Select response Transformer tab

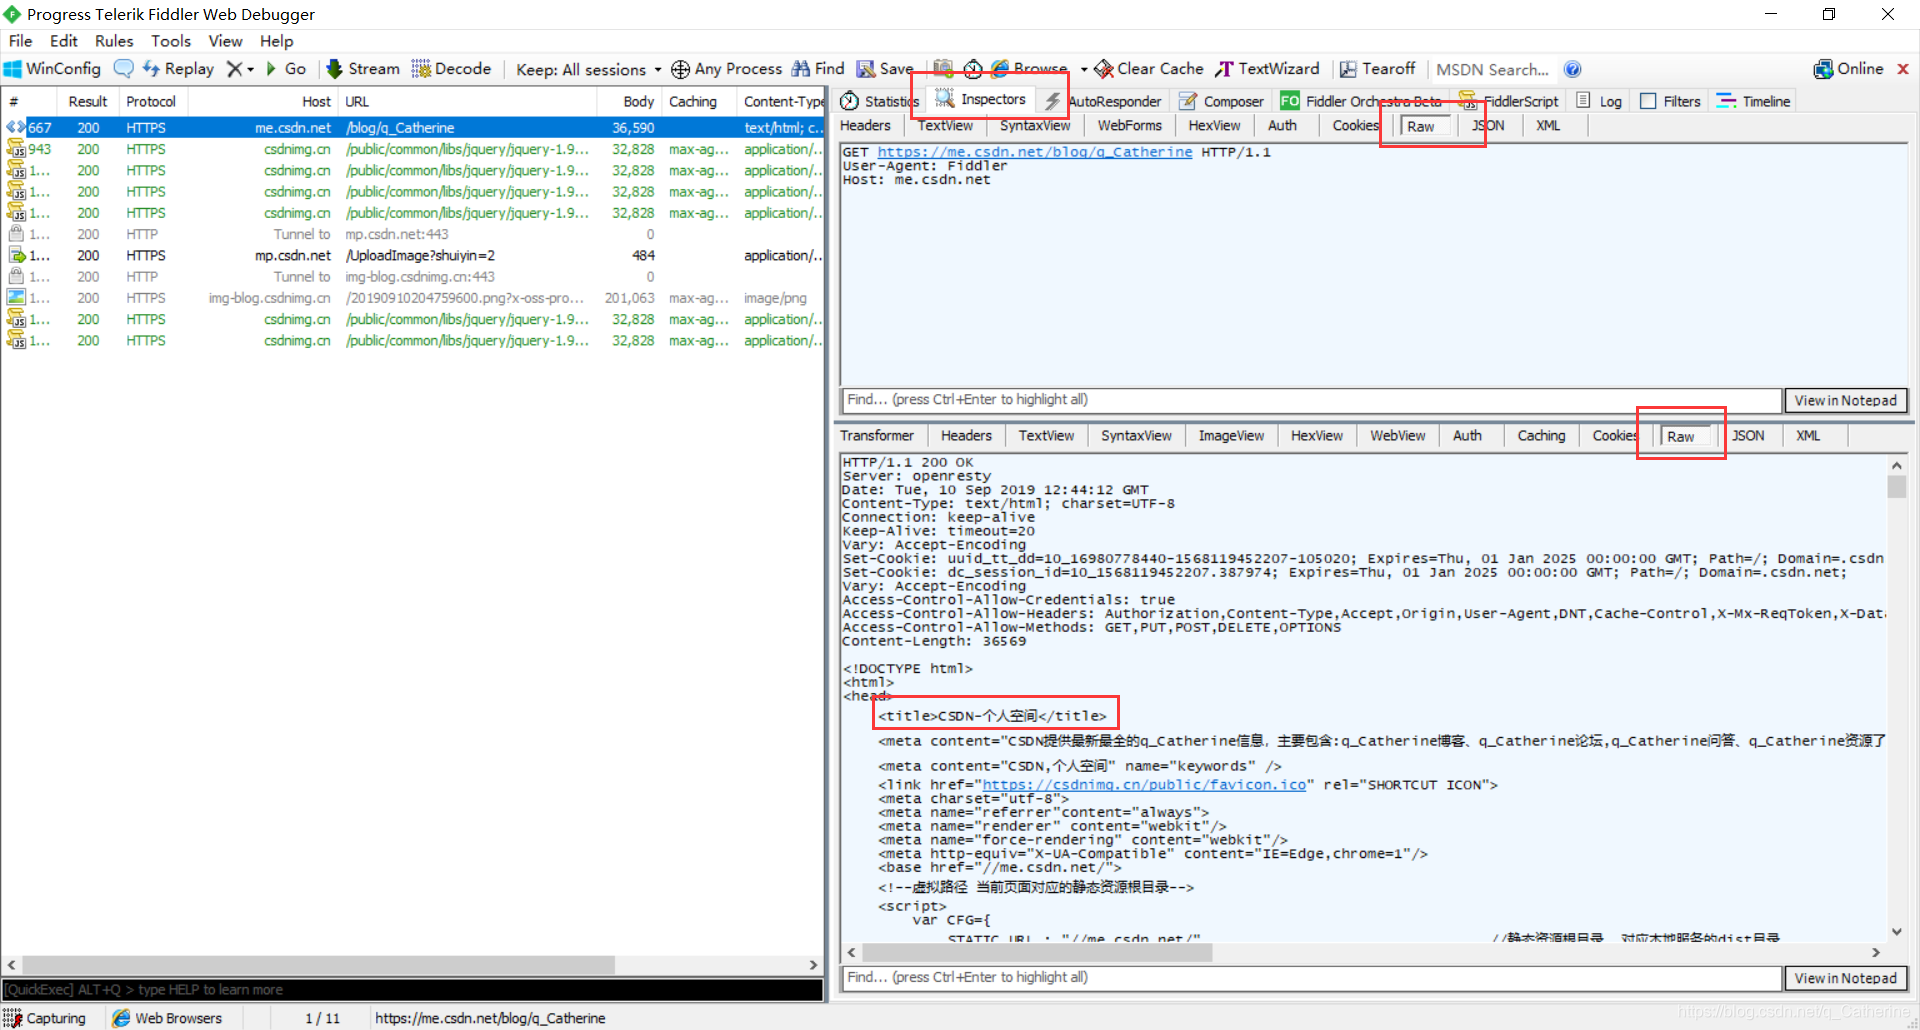tap(877, 435)
